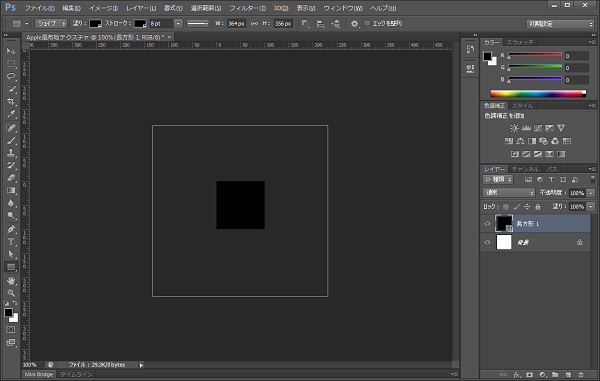Open the geometry options gear
Image resolution: width=600 pixels, height=381 pixels.
[x=355, y=24]
